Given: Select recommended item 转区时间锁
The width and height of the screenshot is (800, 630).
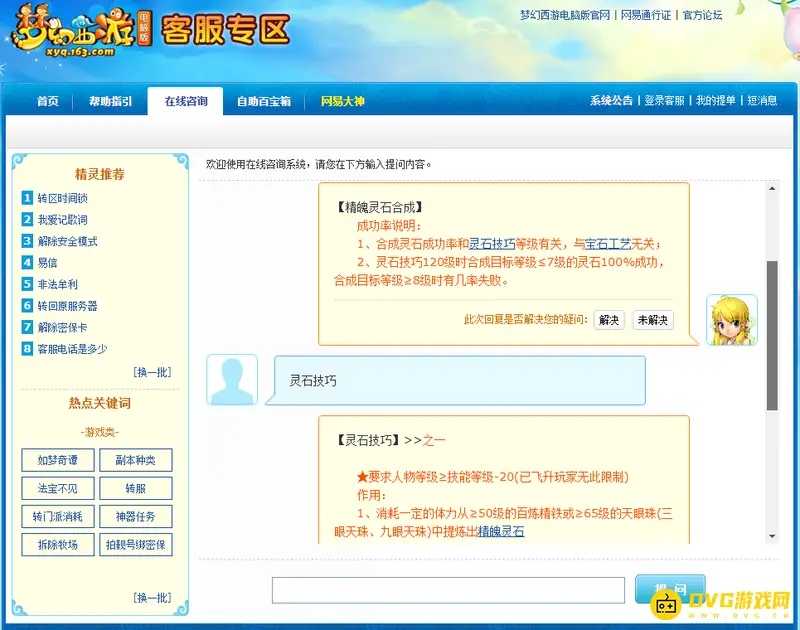Looking at the screenshot, I should pyautogui.click(x=62, y=198).
